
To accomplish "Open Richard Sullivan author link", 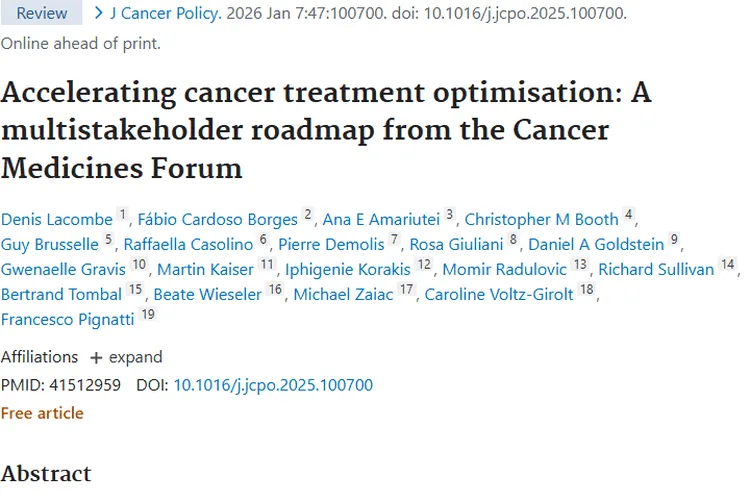I will (x=657, y=269).
